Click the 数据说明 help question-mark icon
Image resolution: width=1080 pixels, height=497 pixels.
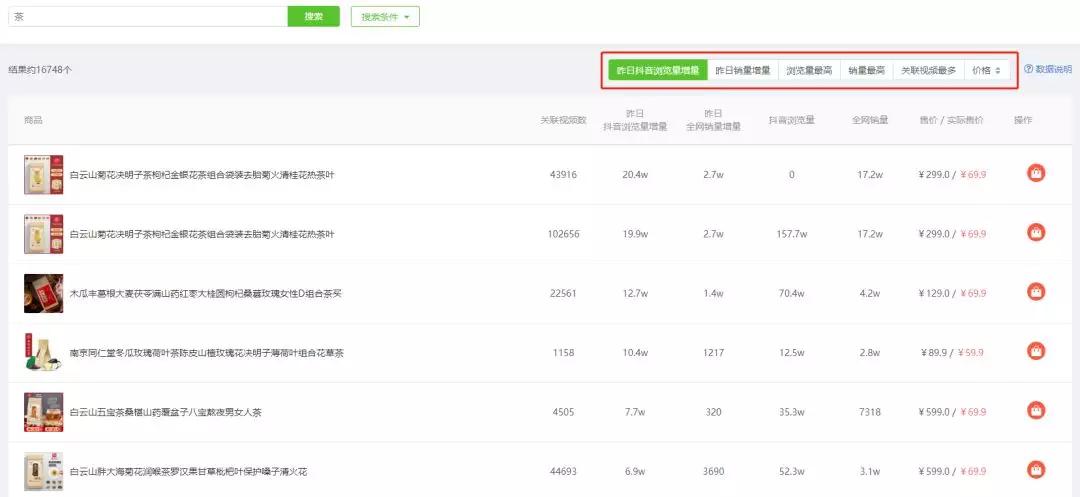[x=1028, y=70]
